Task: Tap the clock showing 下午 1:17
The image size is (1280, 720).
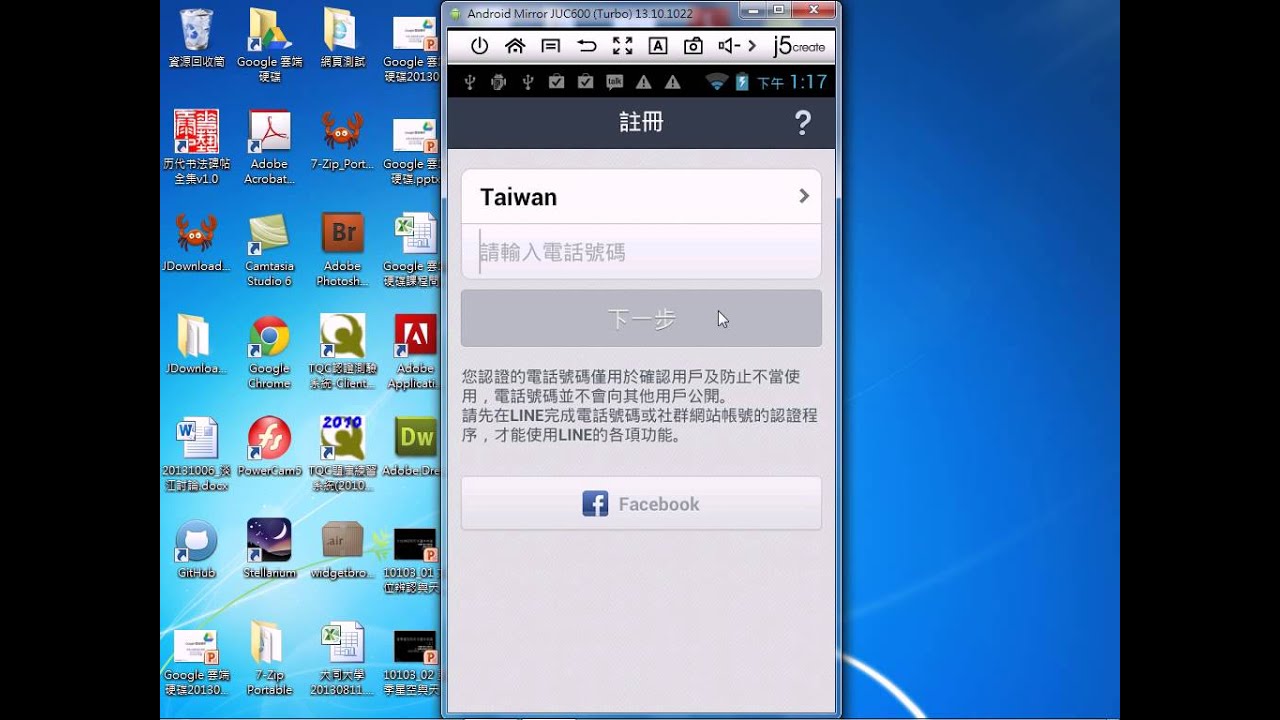Action: 792,83
